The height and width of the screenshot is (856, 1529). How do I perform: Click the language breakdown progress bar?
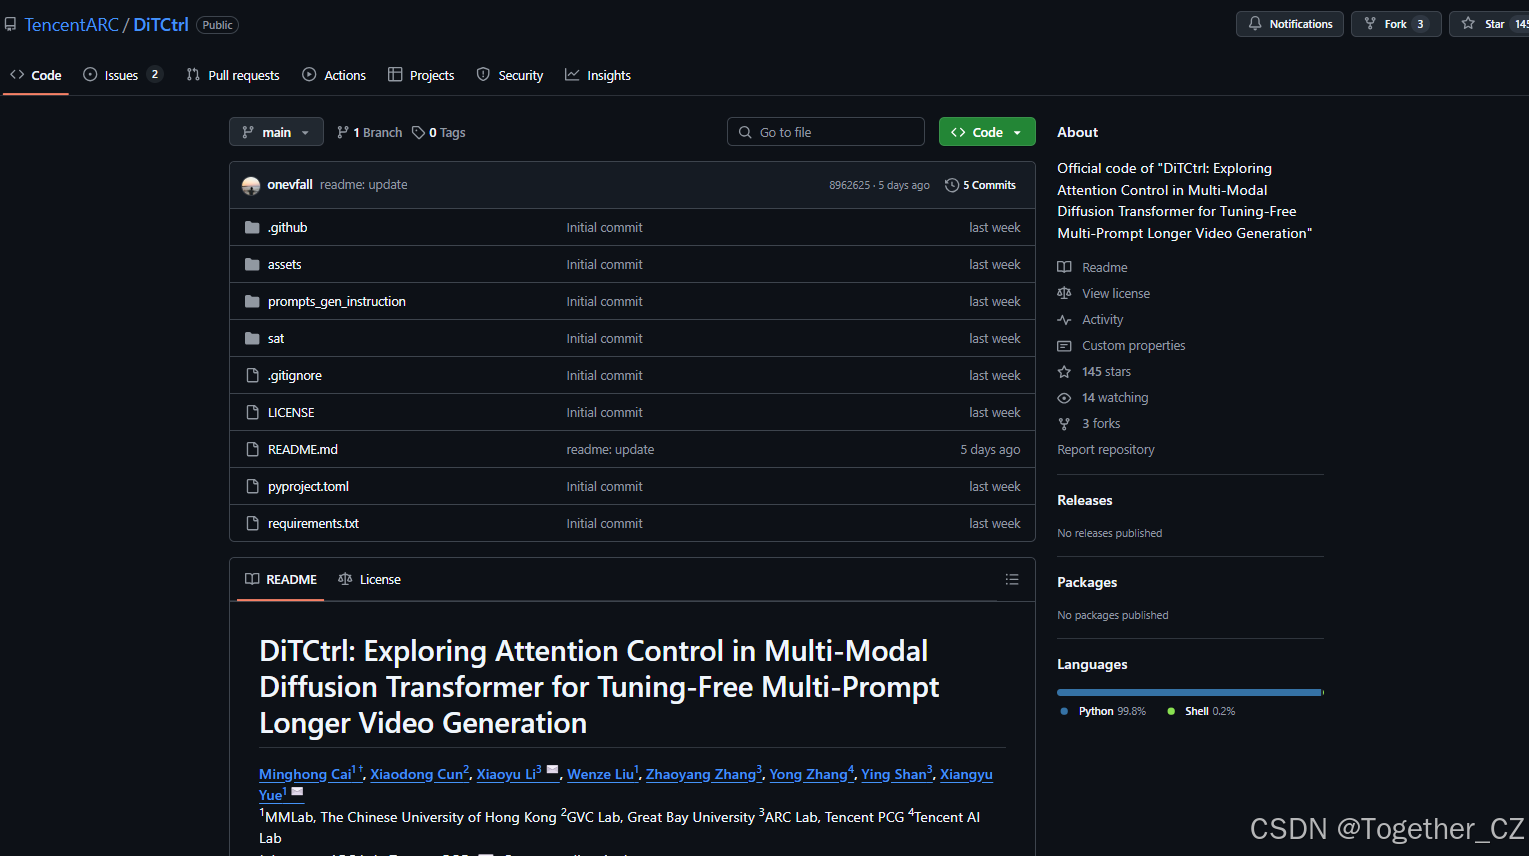1190,692
